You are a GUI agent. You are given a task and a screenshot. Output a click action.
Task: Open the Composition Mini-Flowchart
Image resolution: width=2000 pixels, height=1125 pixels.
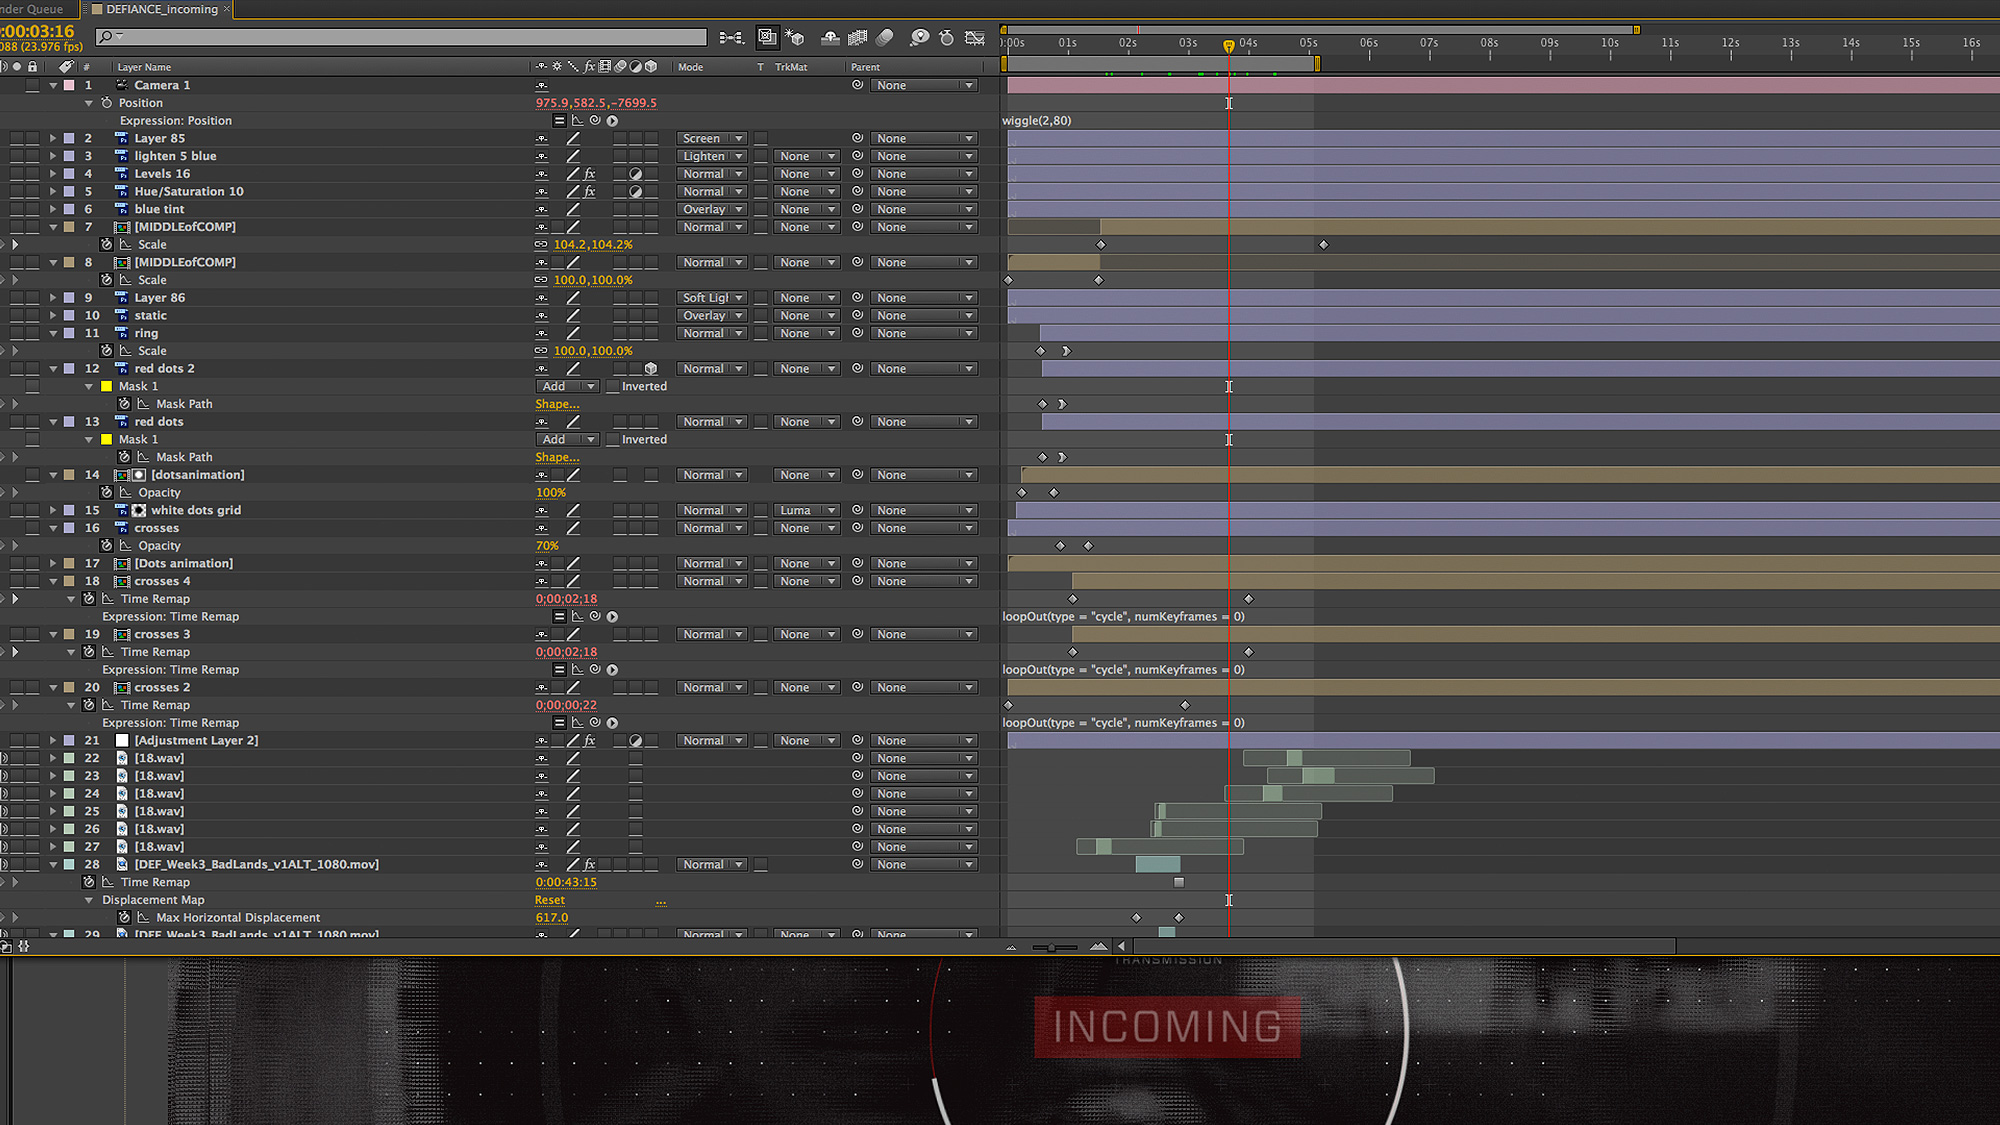[x=731, y=38]
